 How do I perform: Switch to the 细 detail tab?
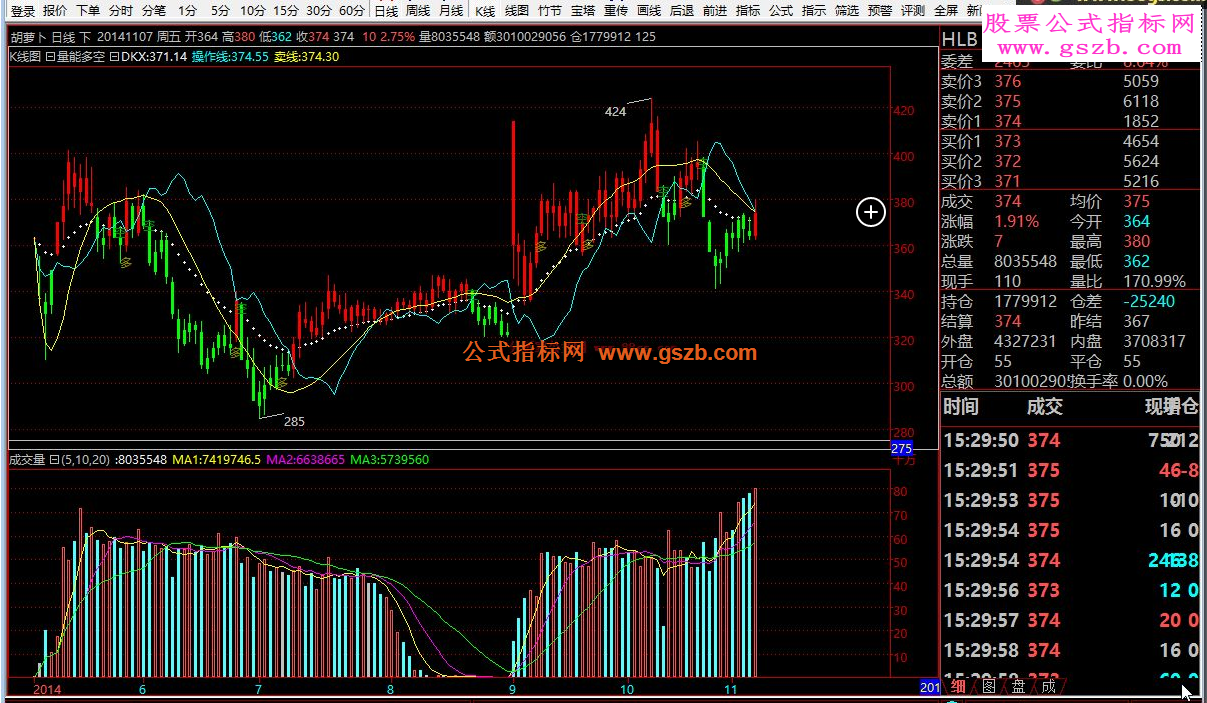[x=959, y=686]
